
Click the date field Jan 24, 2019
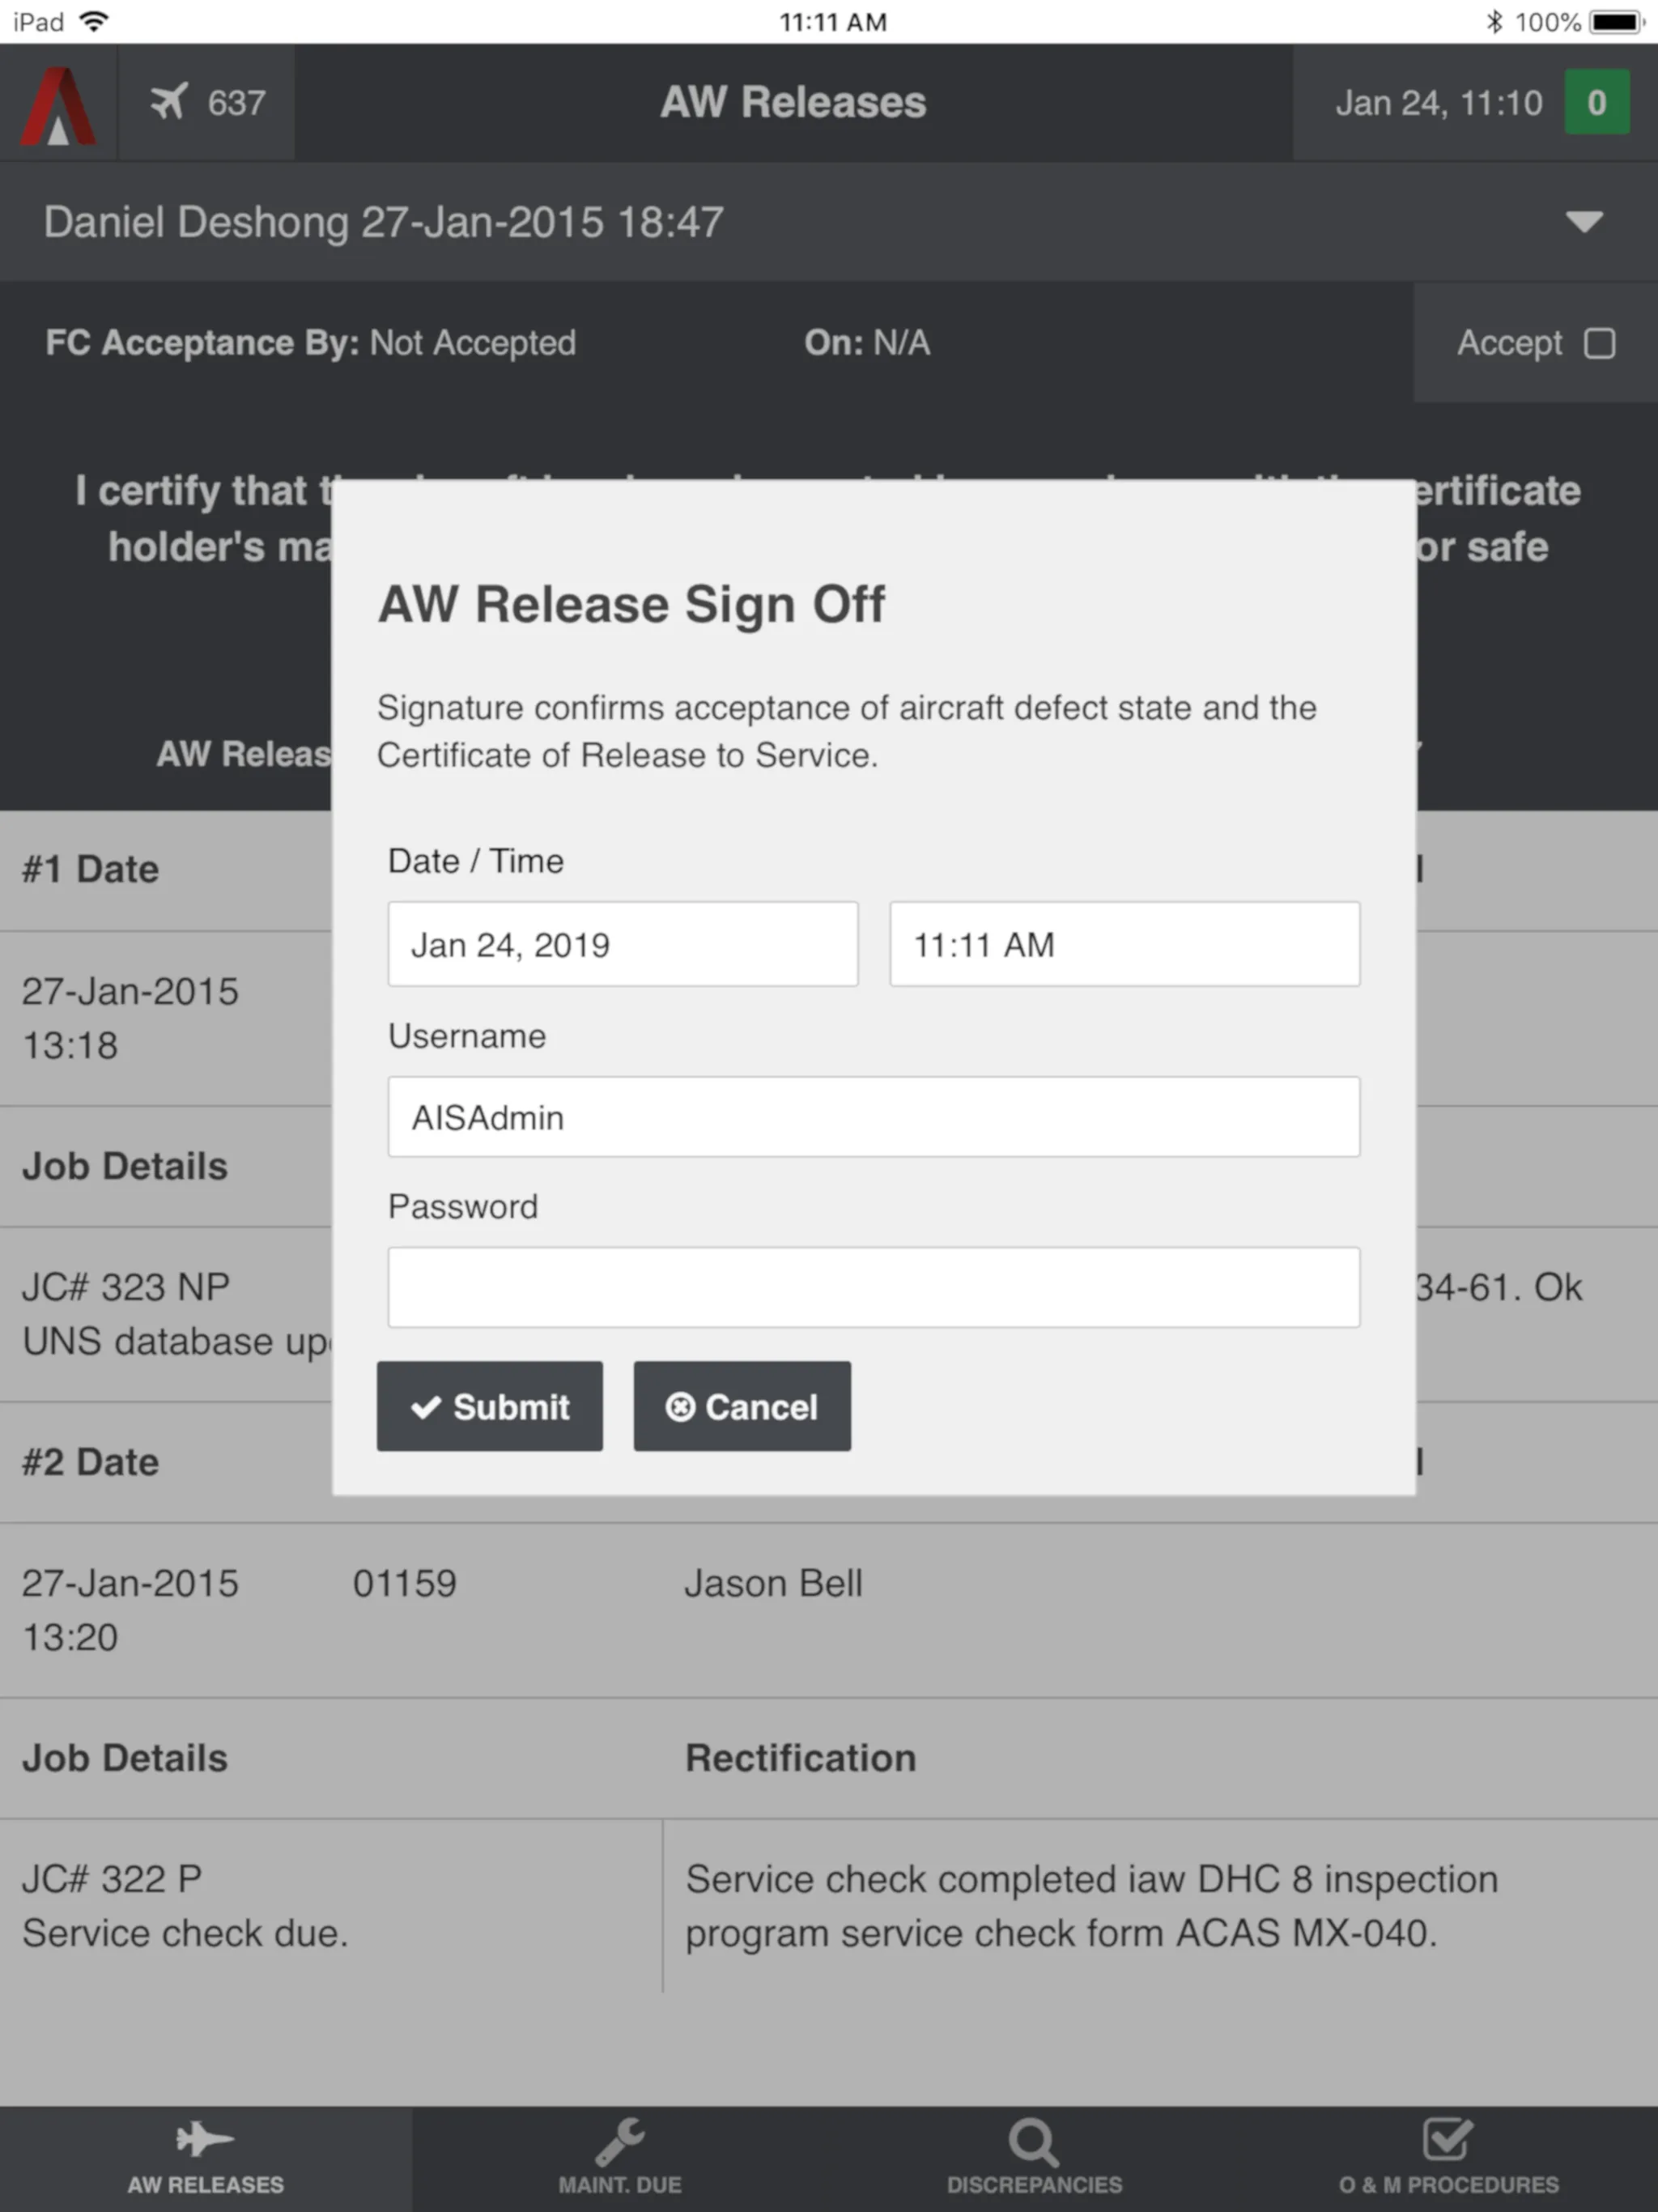tap(622, 944)
